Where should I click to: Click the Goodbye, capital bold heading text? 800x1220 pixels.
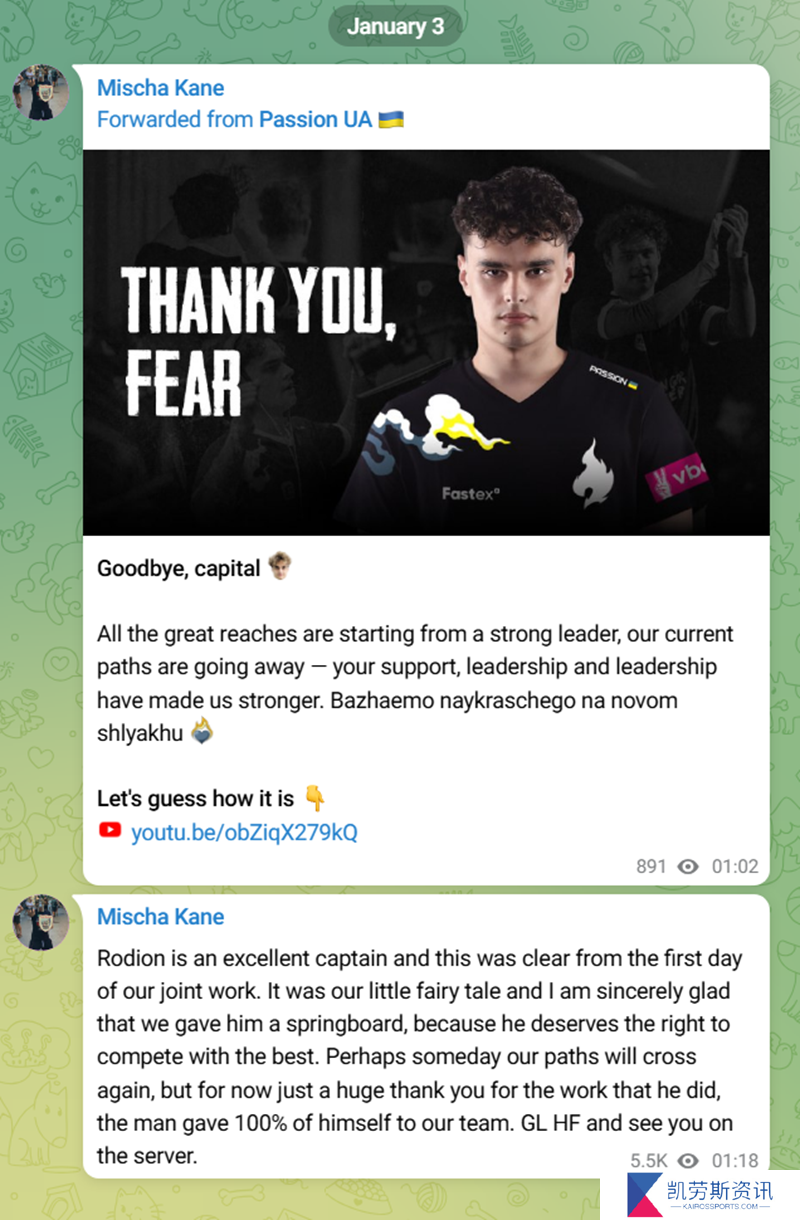click(x=179, y=568)
